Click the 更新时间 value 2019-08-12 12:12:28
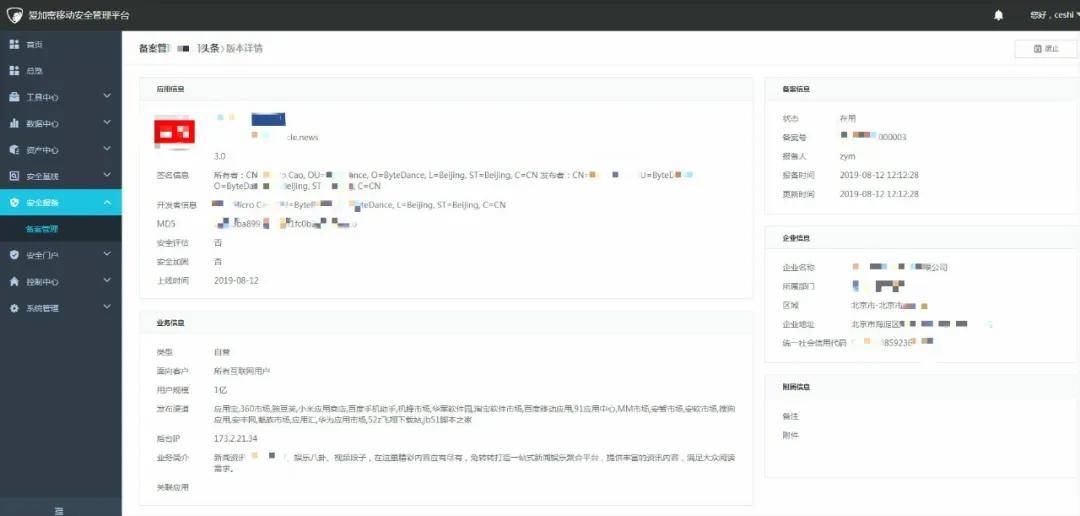1080x516 pixels. point(879,194)
